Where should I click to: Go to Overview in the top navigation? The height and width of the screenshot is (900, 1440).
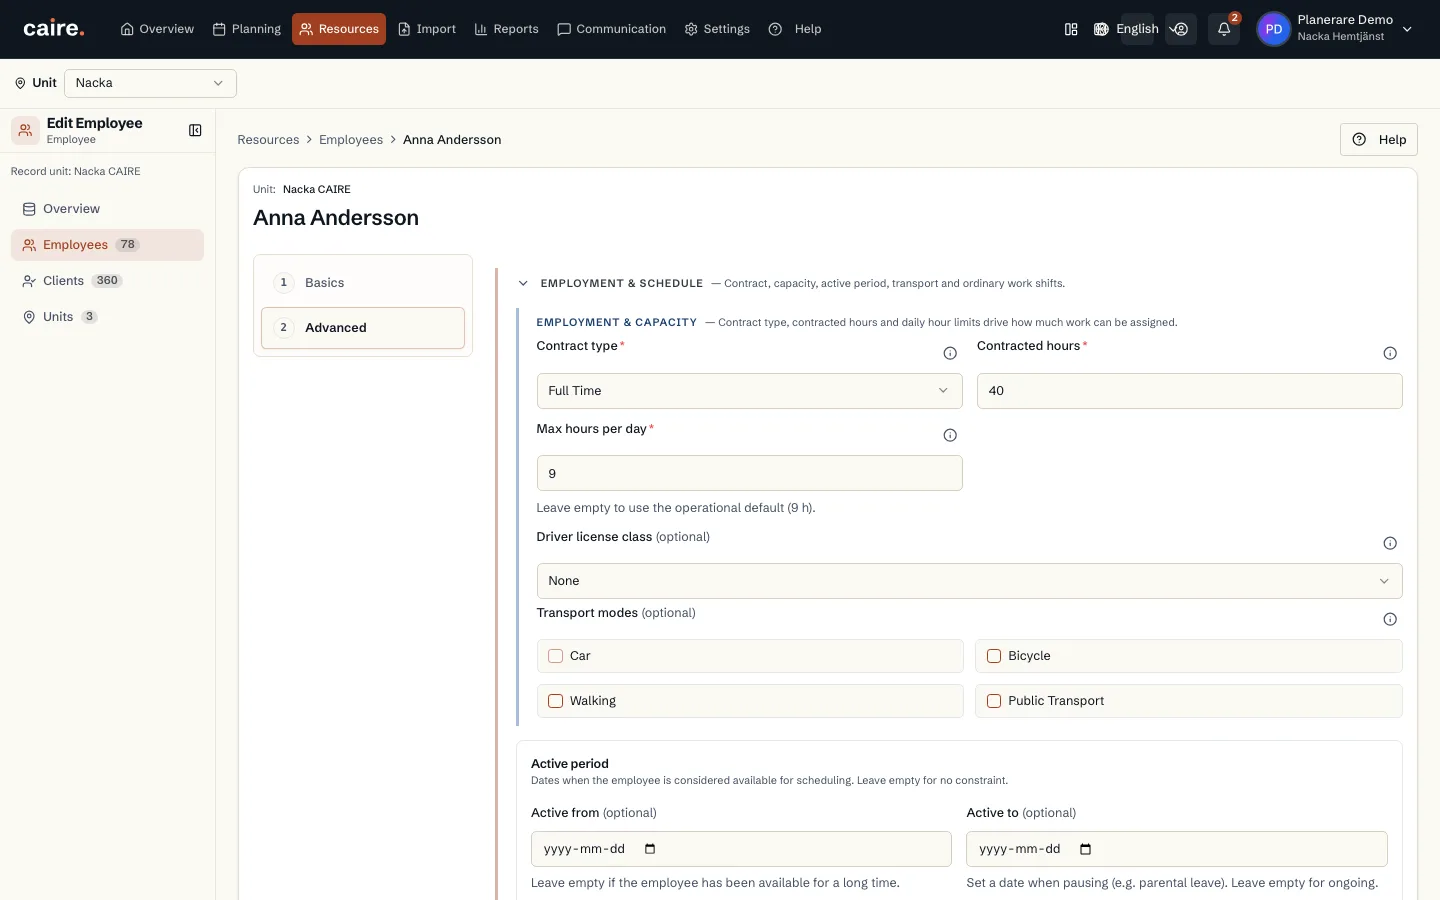[157, 29]
